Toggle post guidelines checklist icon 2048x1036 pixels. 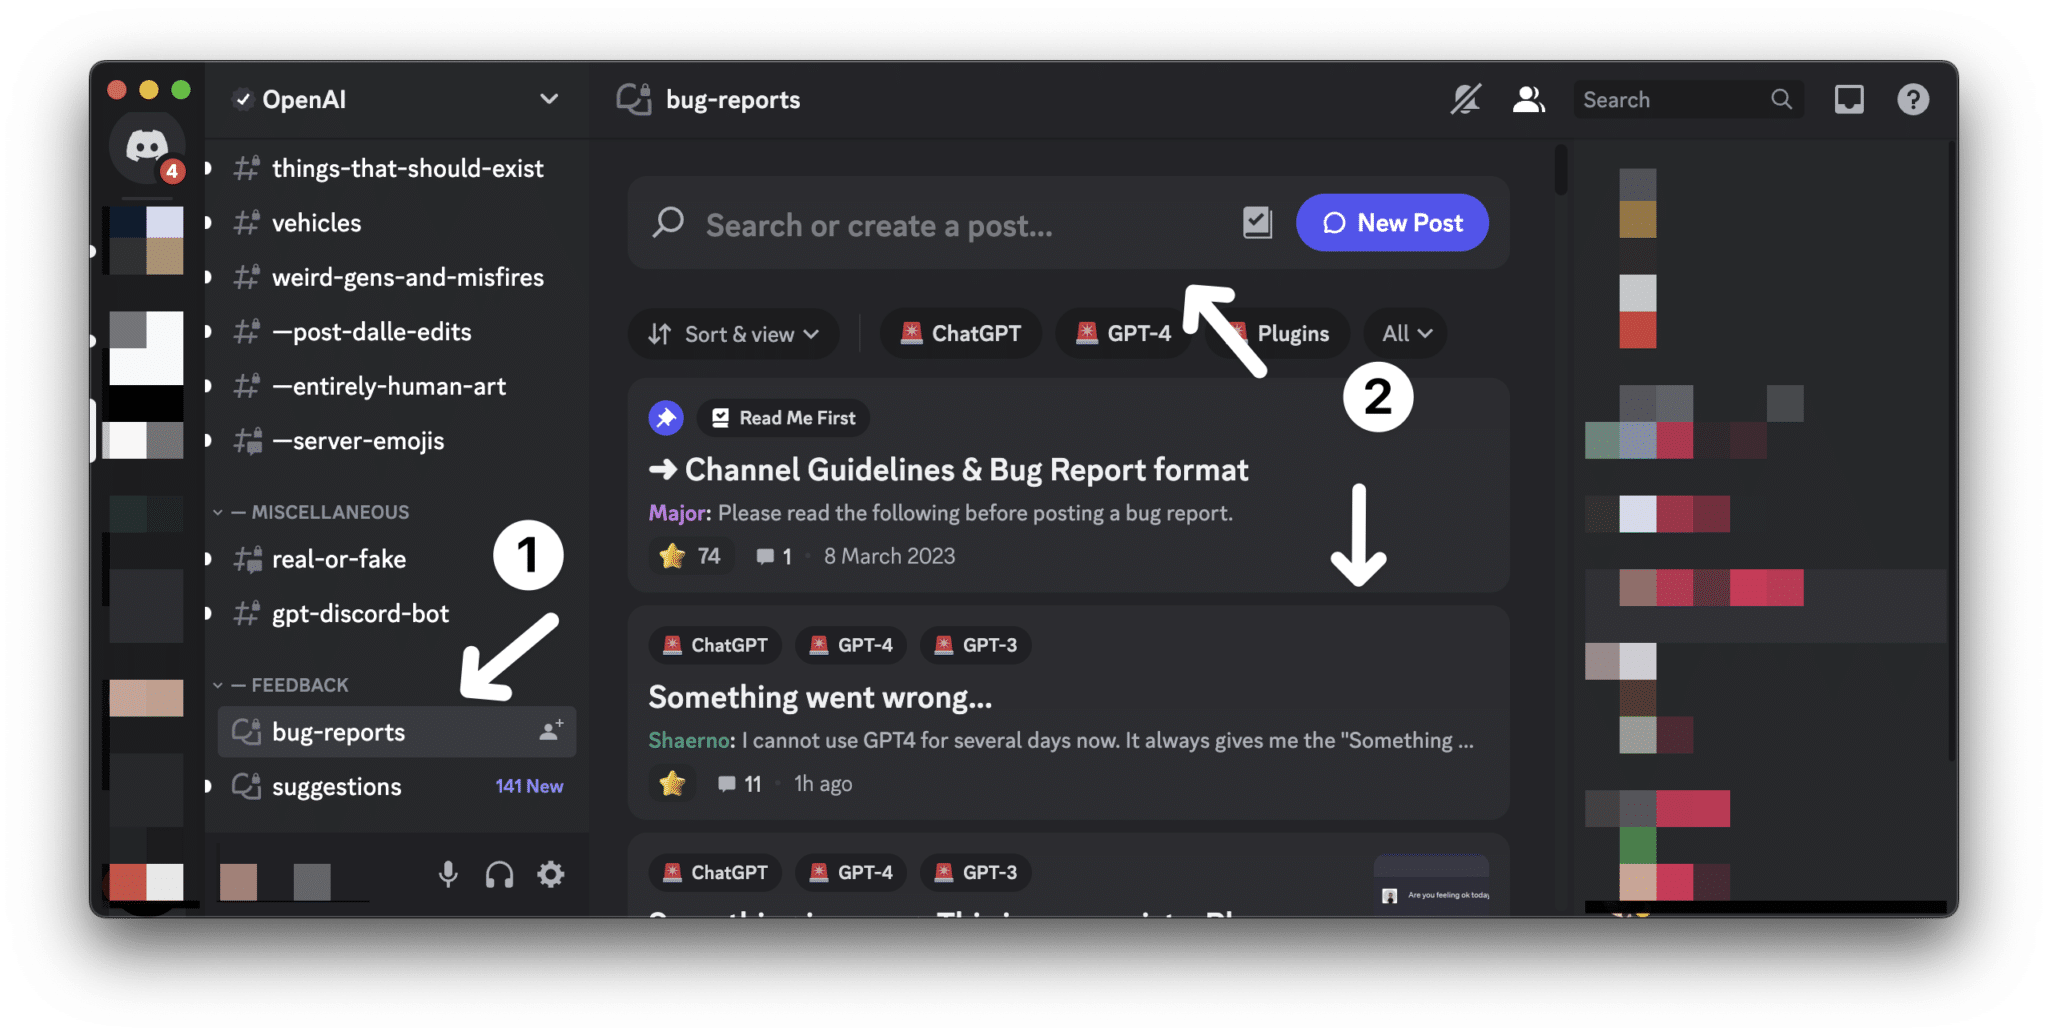[1257, 222]
